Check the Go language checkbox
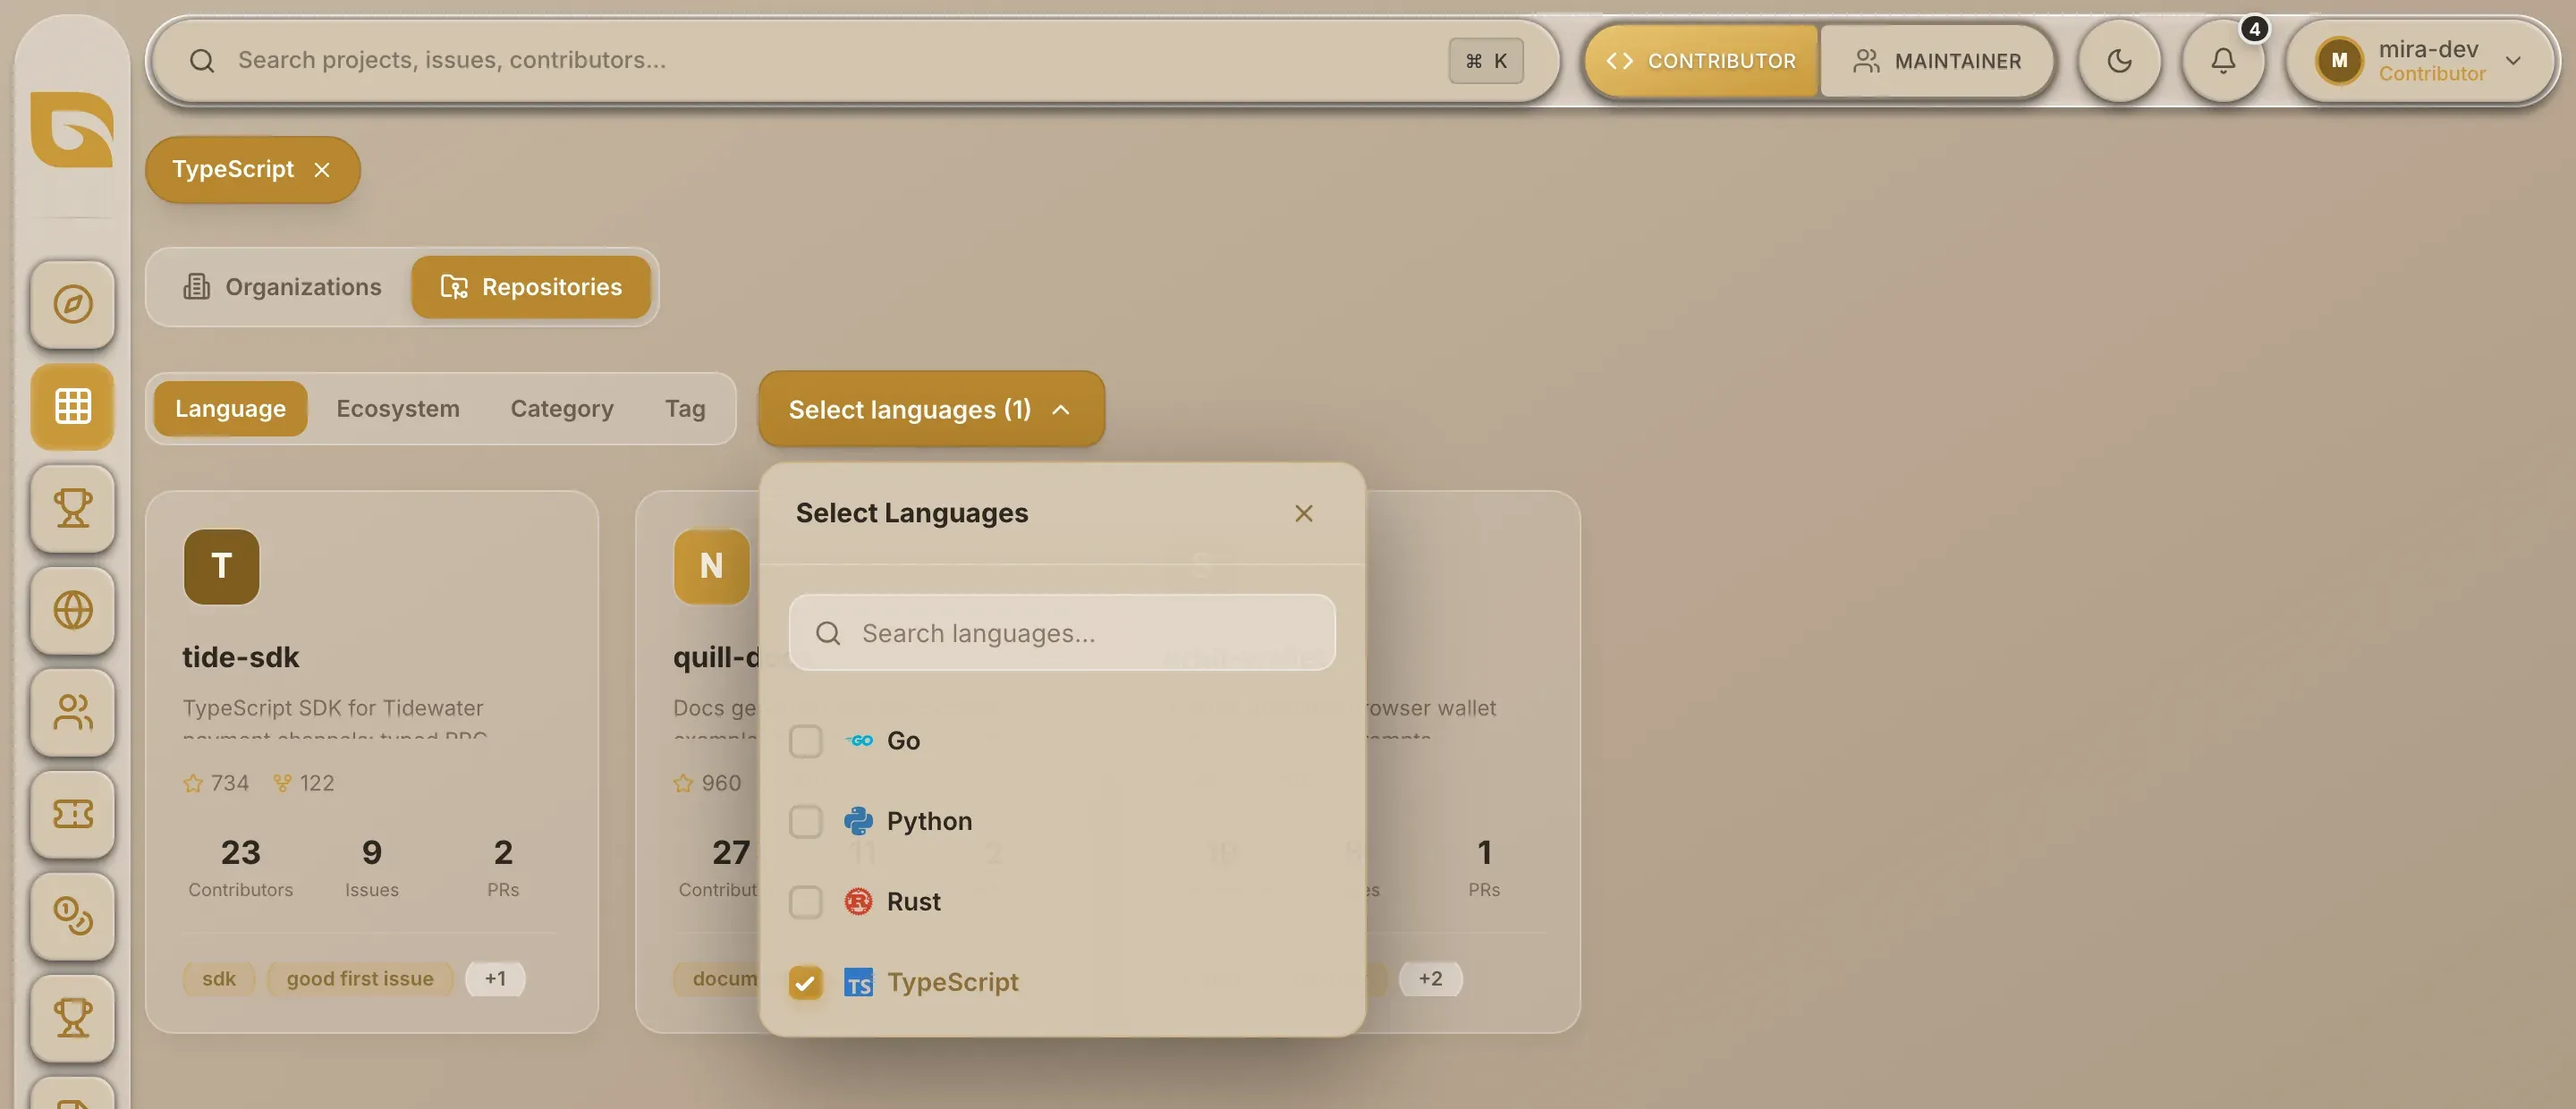 (805, 741)
